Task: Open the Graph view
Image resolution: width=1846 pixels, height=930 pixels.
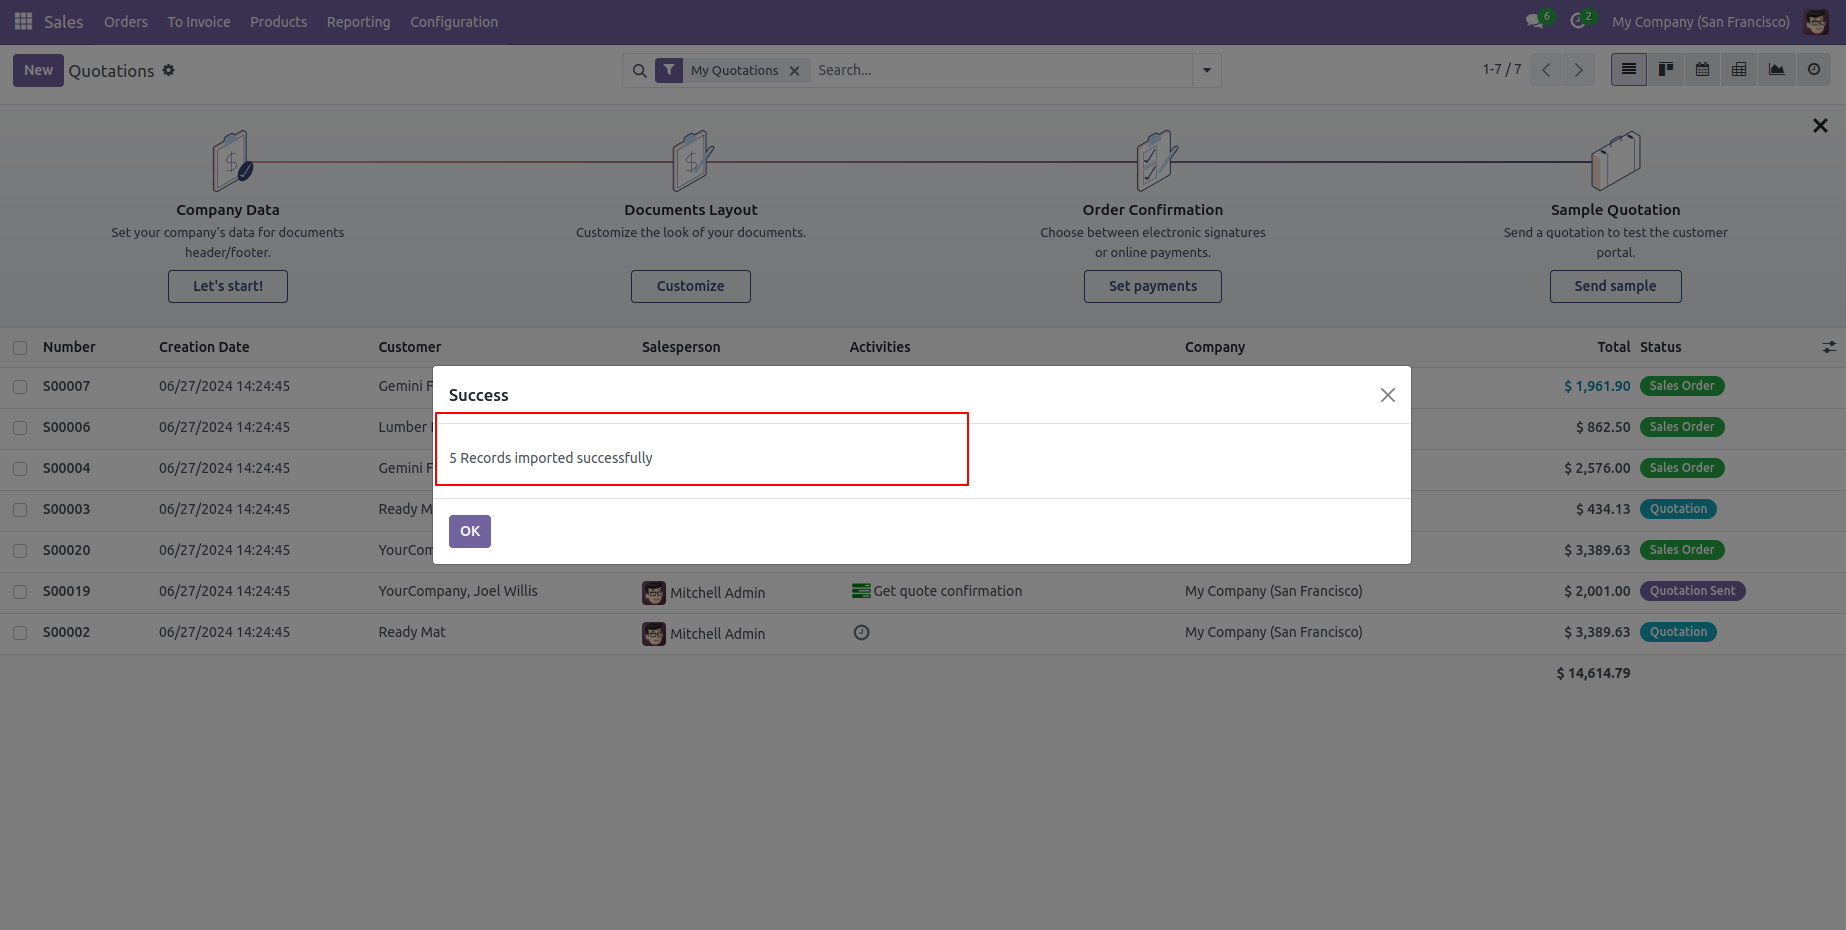Action: point(1776,69)
